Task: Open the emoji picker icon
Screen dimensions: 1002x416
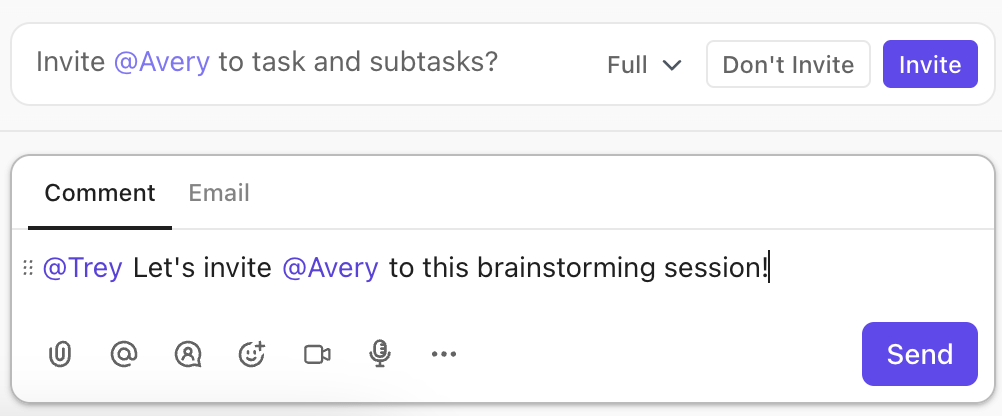Action: (251, 354)
